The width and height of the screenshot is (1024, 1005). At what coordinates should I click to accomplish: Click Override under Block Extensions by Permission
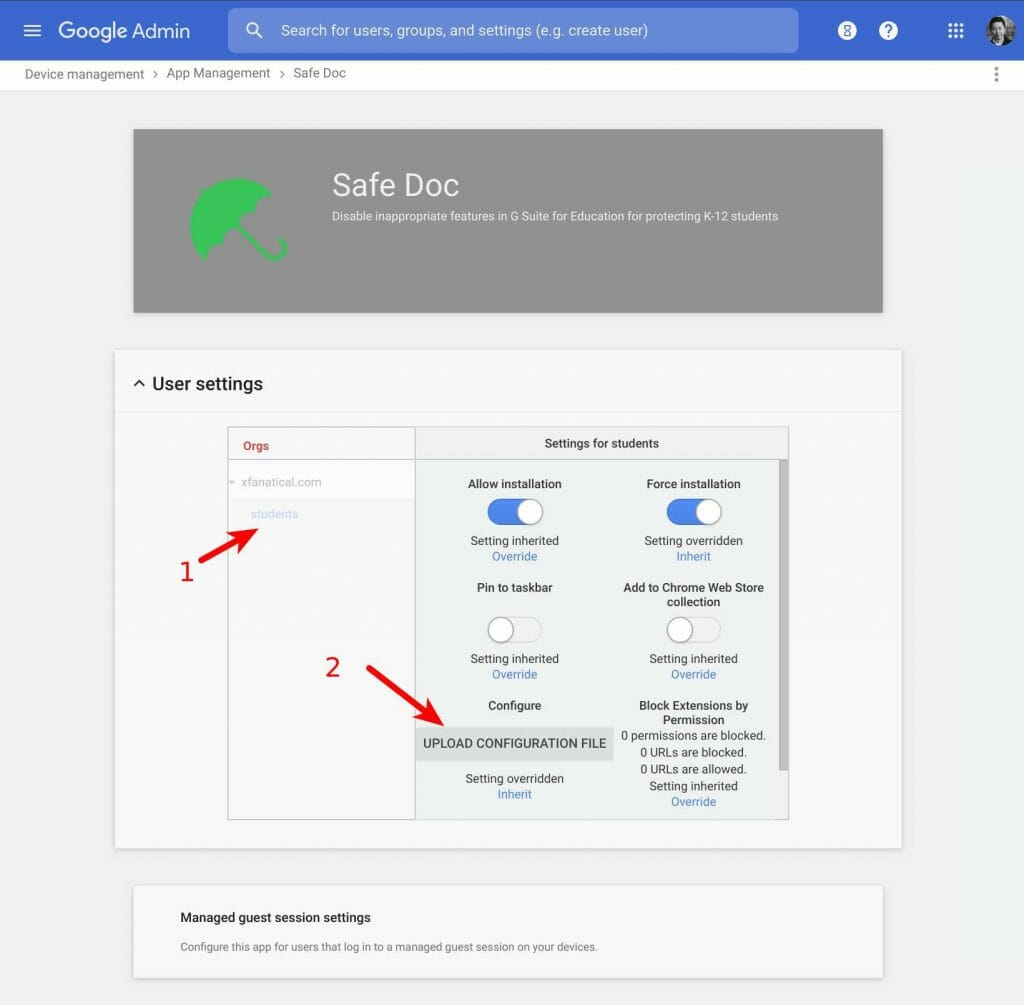pyautogui.click(x=694, y=801)
